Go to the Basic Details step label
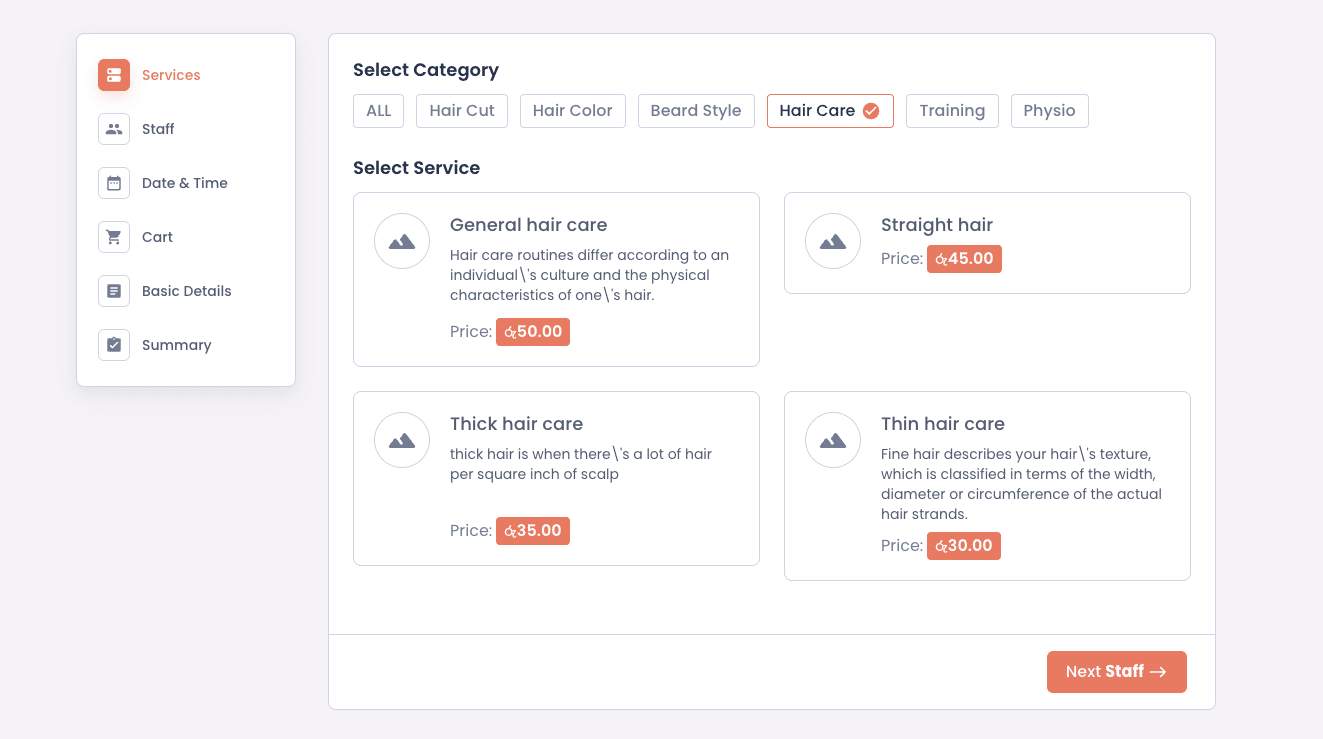Screen dimensions: 1323x739 tap(187, 291)
